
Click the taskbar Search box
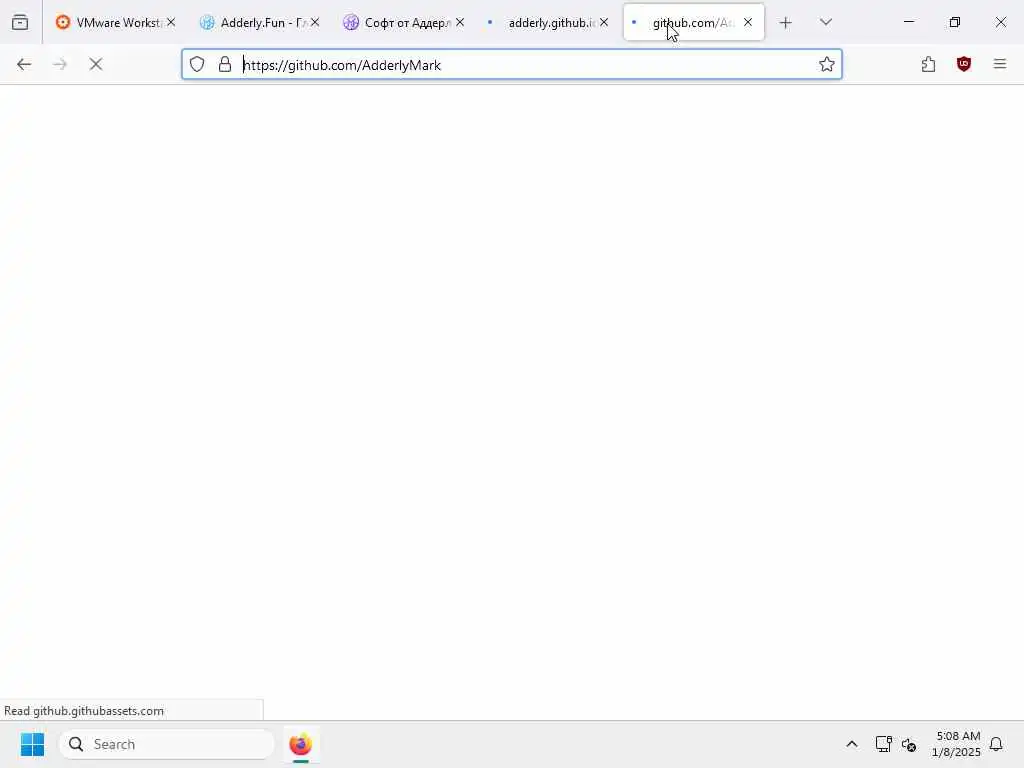167,744
